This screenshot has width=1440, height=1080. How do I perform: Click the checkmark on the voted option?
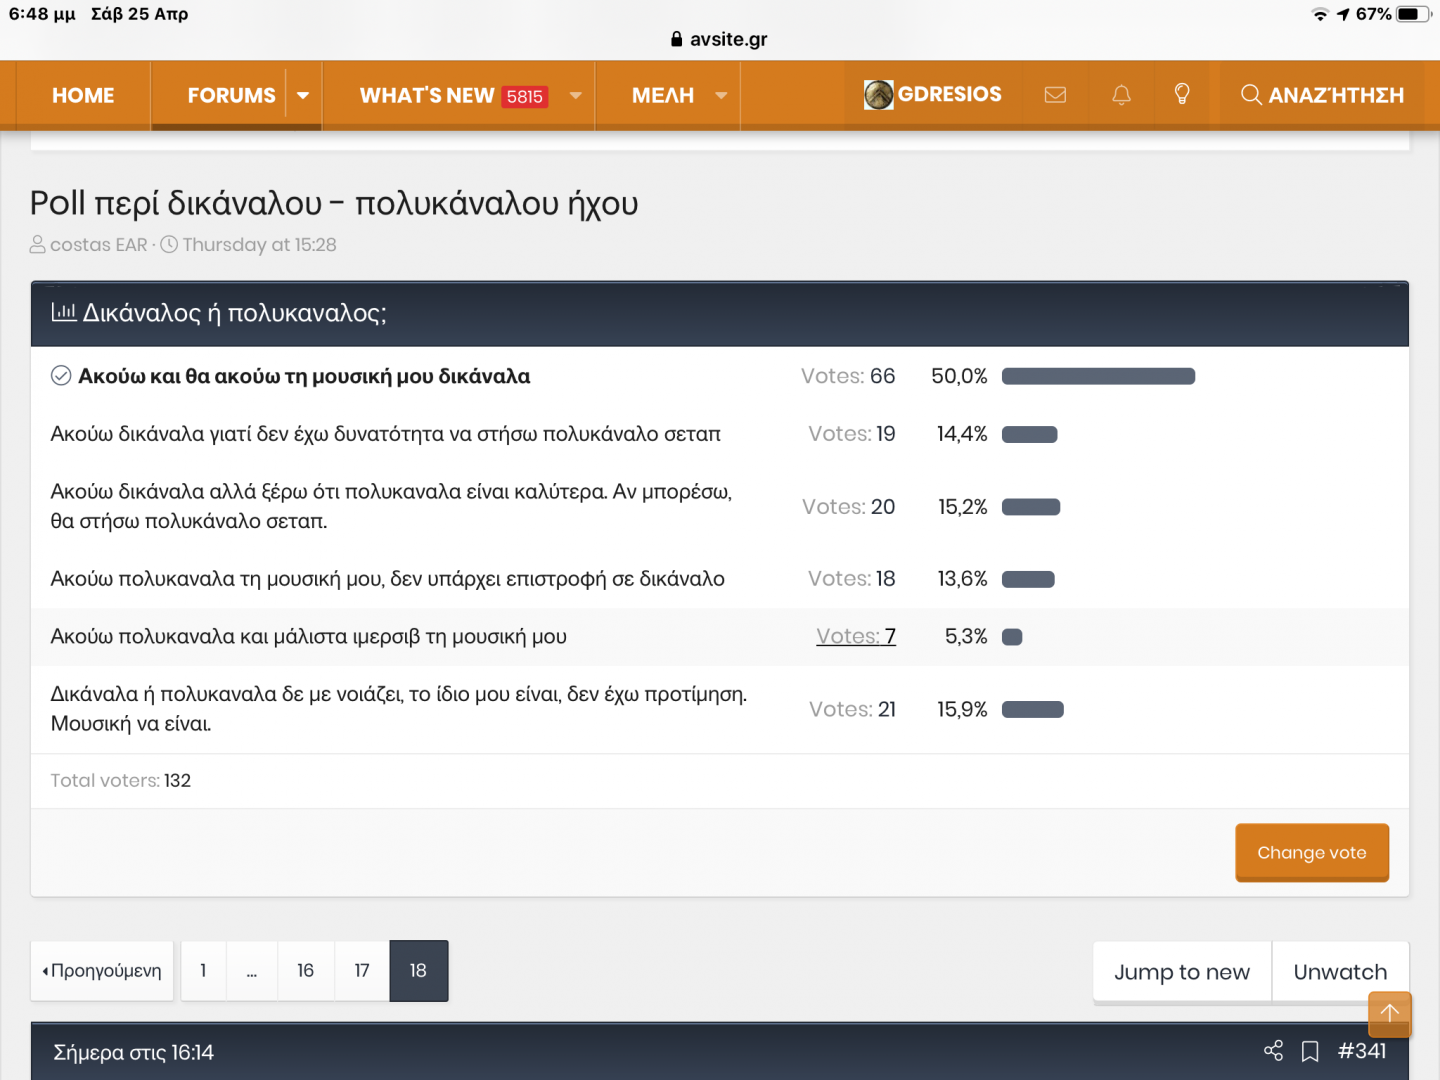click(61, 376)
